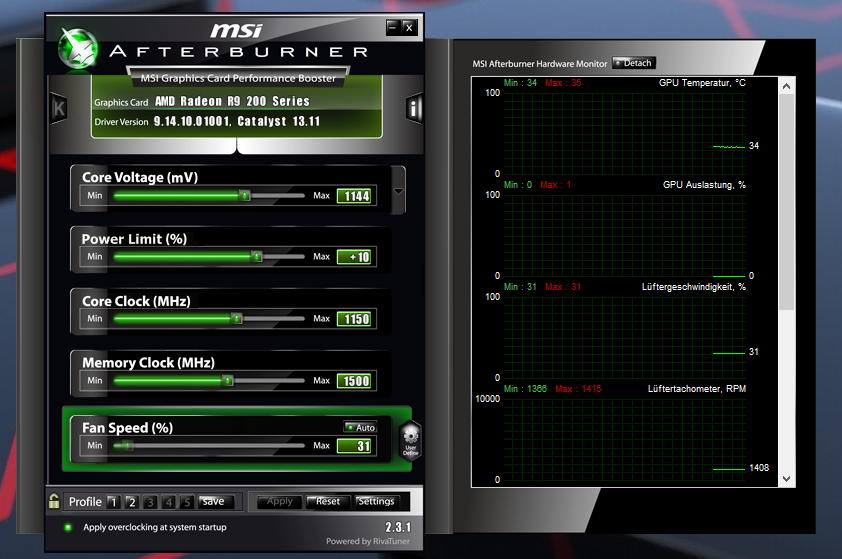The image size is (842, 559).
Task: Select Profile slot 3
Action: coord(150,502)
